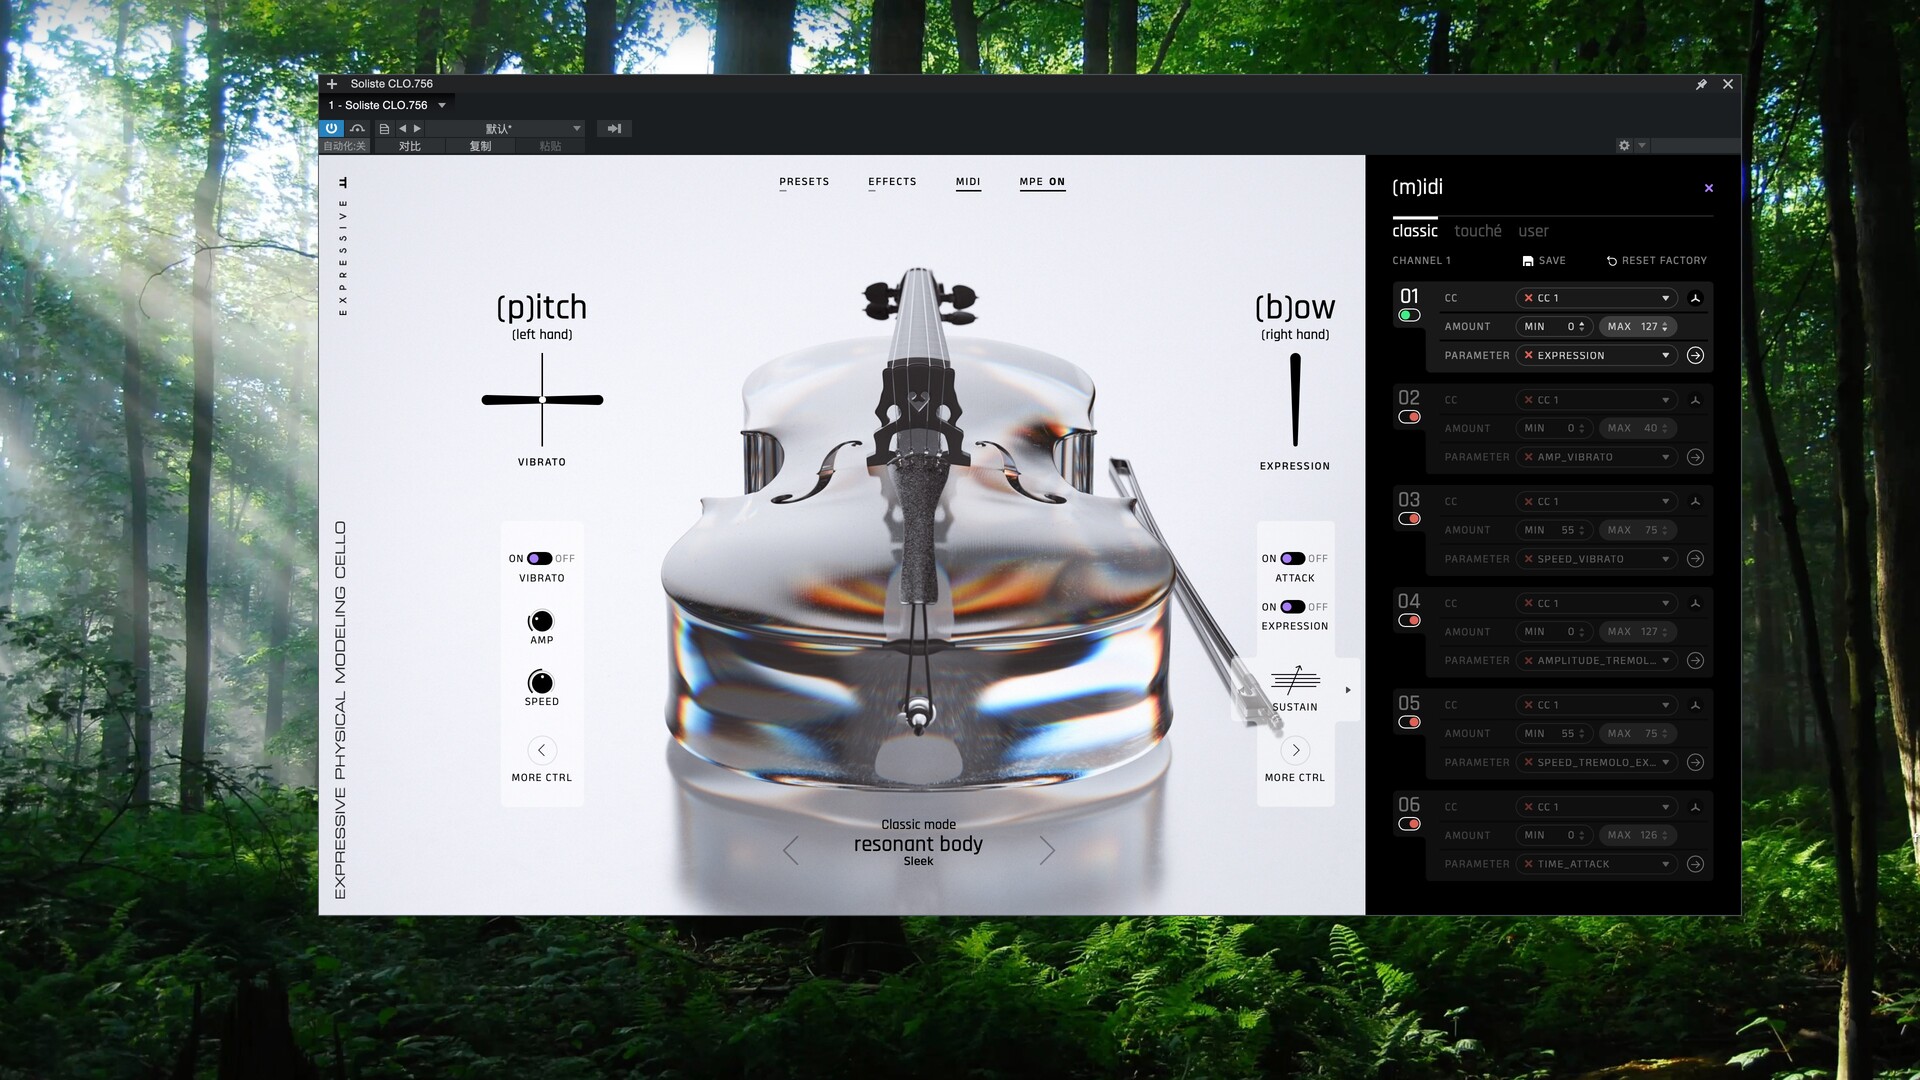
Task: Click the learn icon next to slot 01 CC
Action: click(x=1695, y=298)
